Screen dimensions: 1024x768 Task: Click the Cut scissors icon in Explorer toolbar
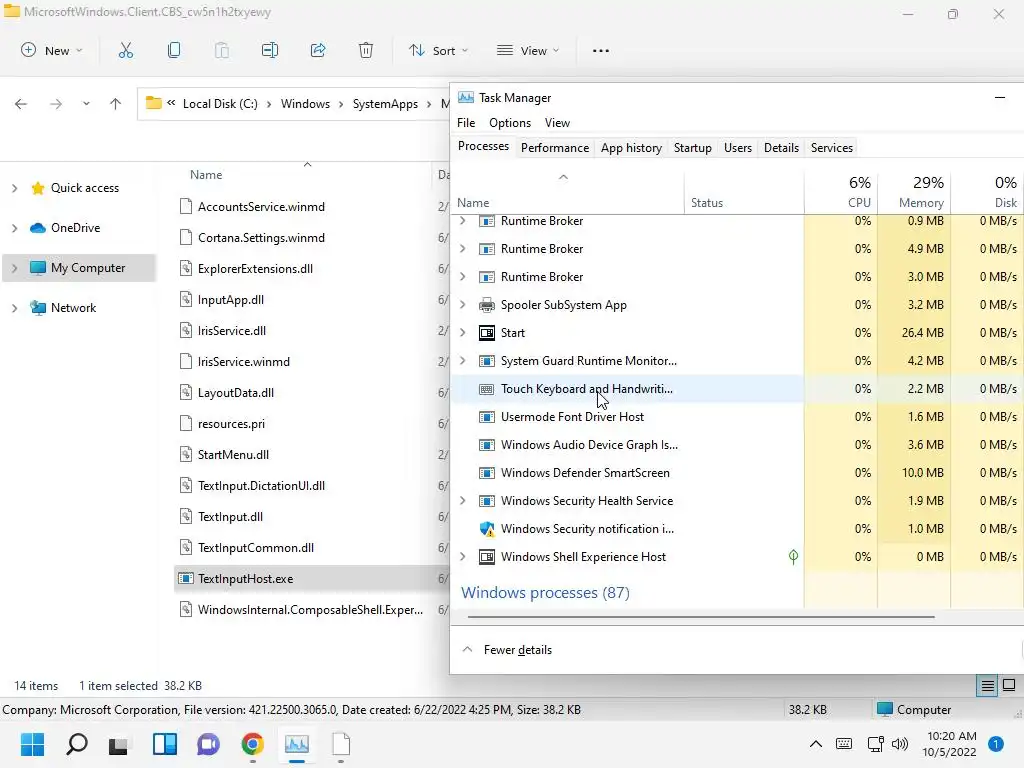[125, 50]
